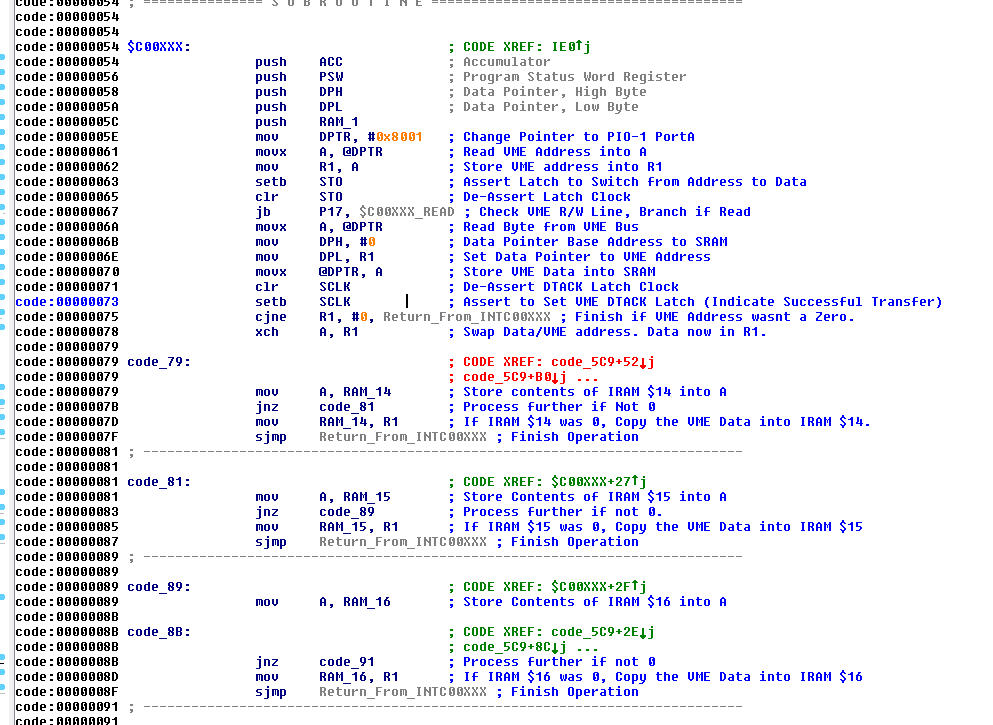This screenshot has height=725, width=993.
Task: Select the code_79: label
Action: [159, 362]
